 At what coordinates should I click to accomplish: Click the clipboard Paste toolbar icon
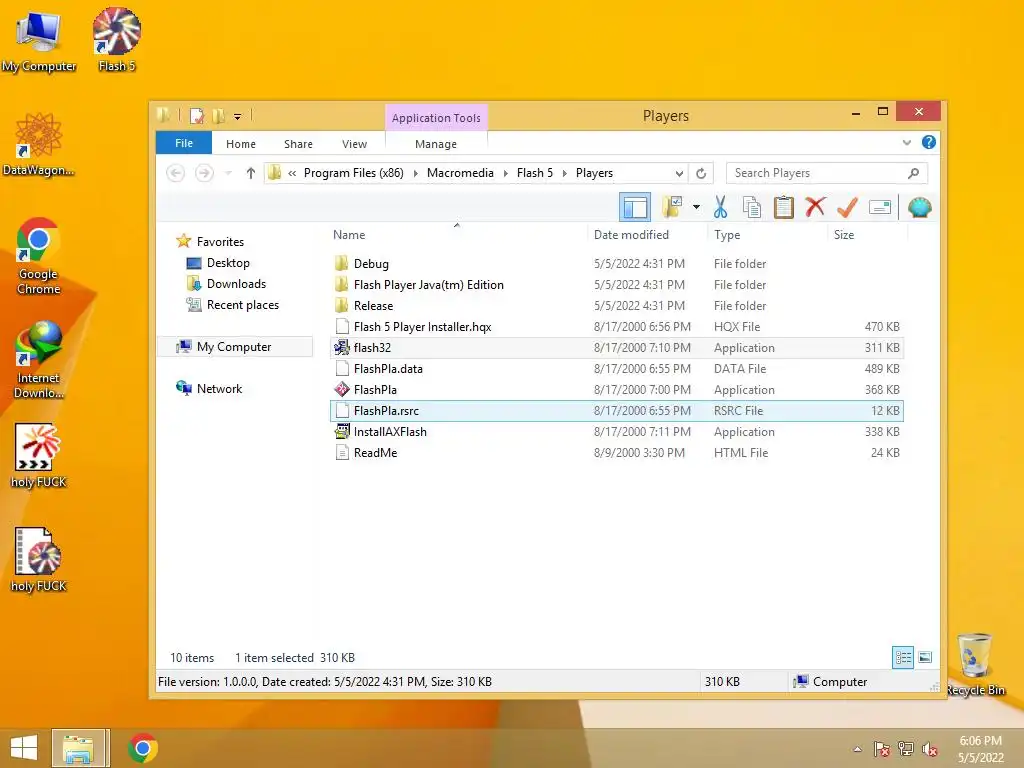click(x=784, y=208)
